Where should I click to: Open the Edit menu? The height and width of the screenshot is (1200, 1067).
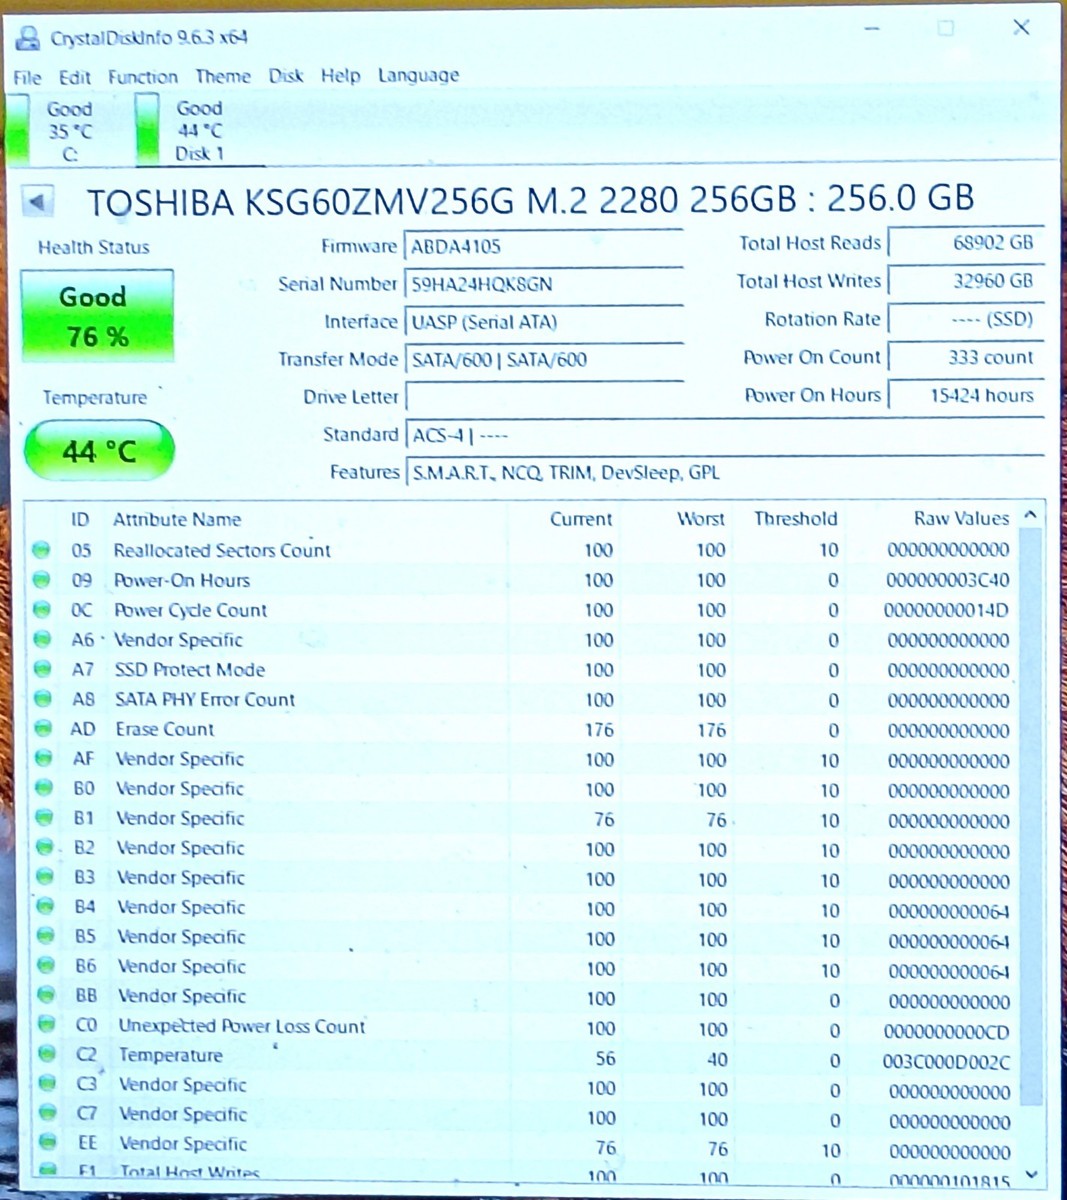point(74,77)
